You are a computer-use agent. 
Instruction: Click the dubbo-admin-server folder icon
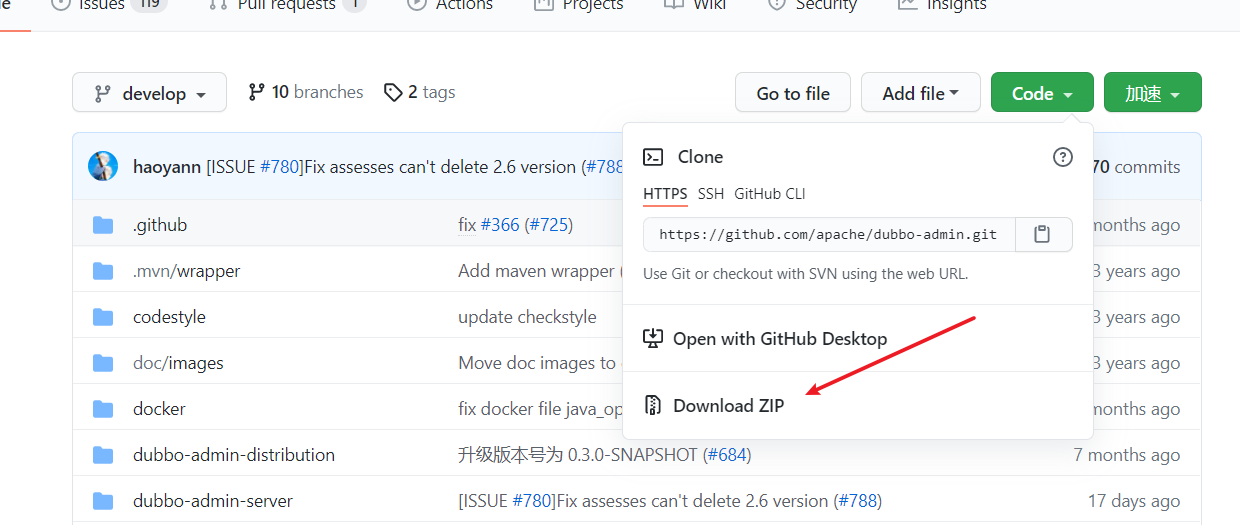(x=103, y=501)
